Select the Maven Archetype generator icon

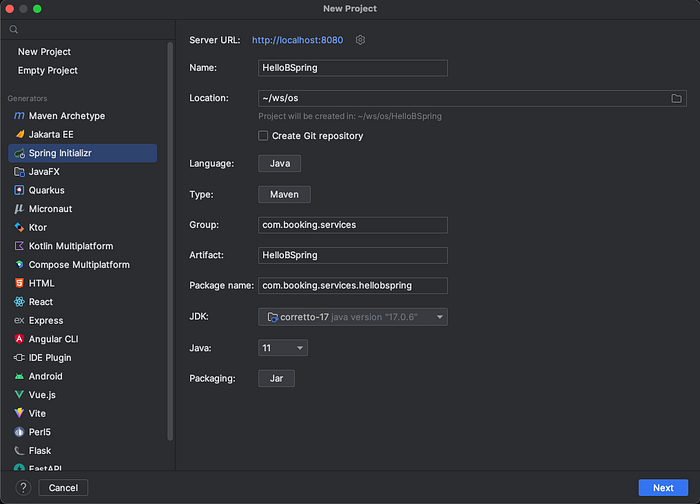pyautogui.click(x=19, y=116)
